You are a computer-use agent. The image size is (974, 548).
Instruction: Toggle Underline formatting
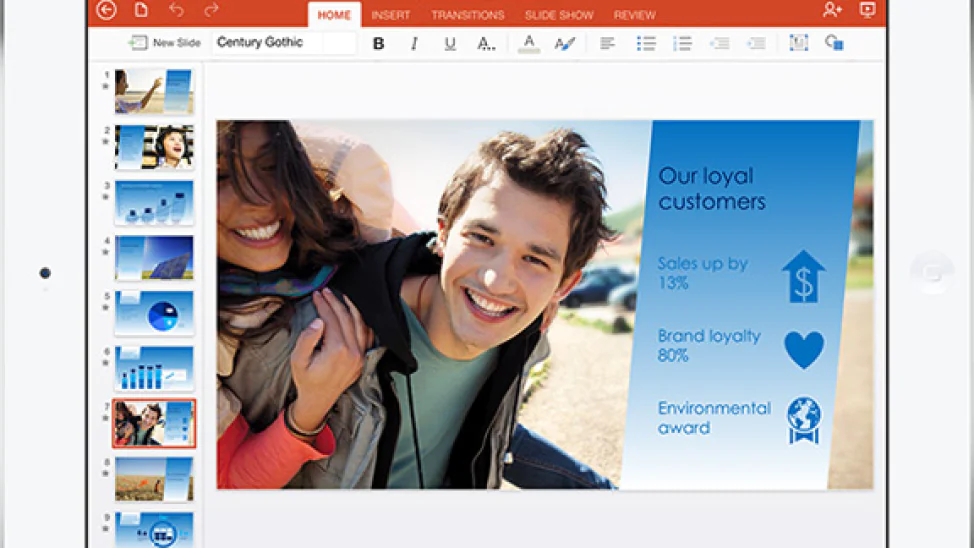point(450,43)
